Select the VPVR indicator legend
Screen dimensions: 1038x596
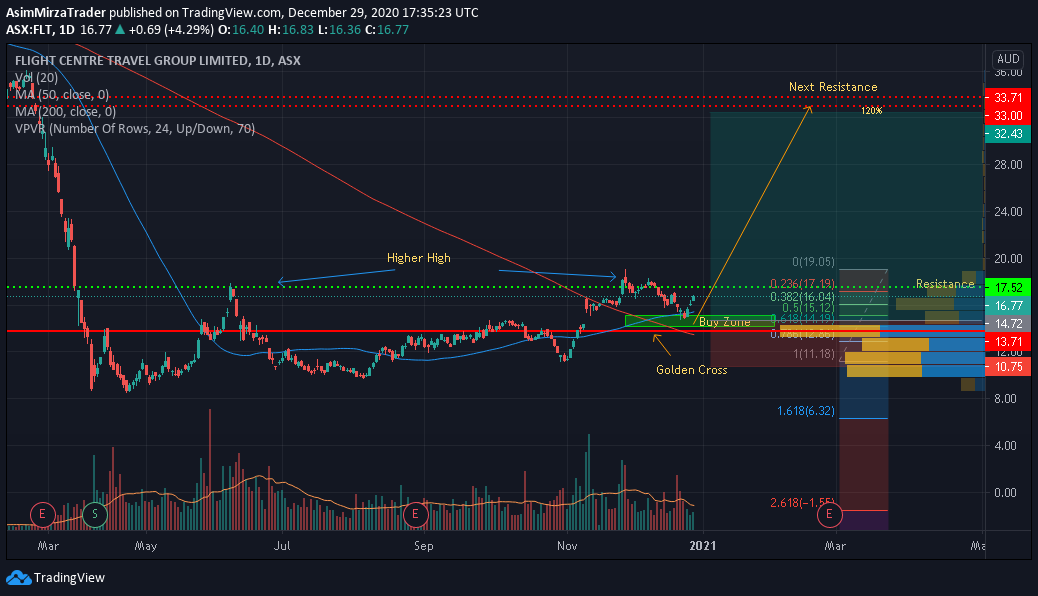point(135,128)
